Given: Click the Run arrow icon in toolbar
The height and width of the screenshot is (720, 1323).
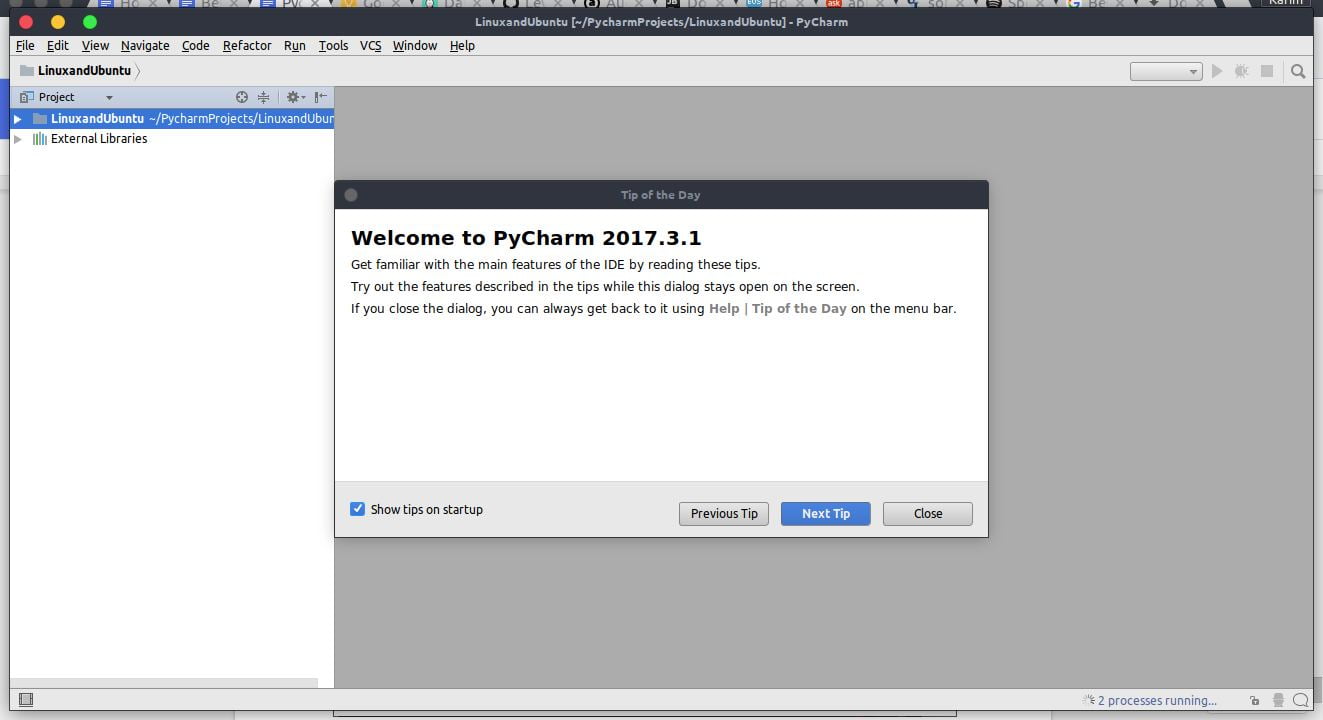Looking at the screenshot, I should click(x=1217, y=71).
